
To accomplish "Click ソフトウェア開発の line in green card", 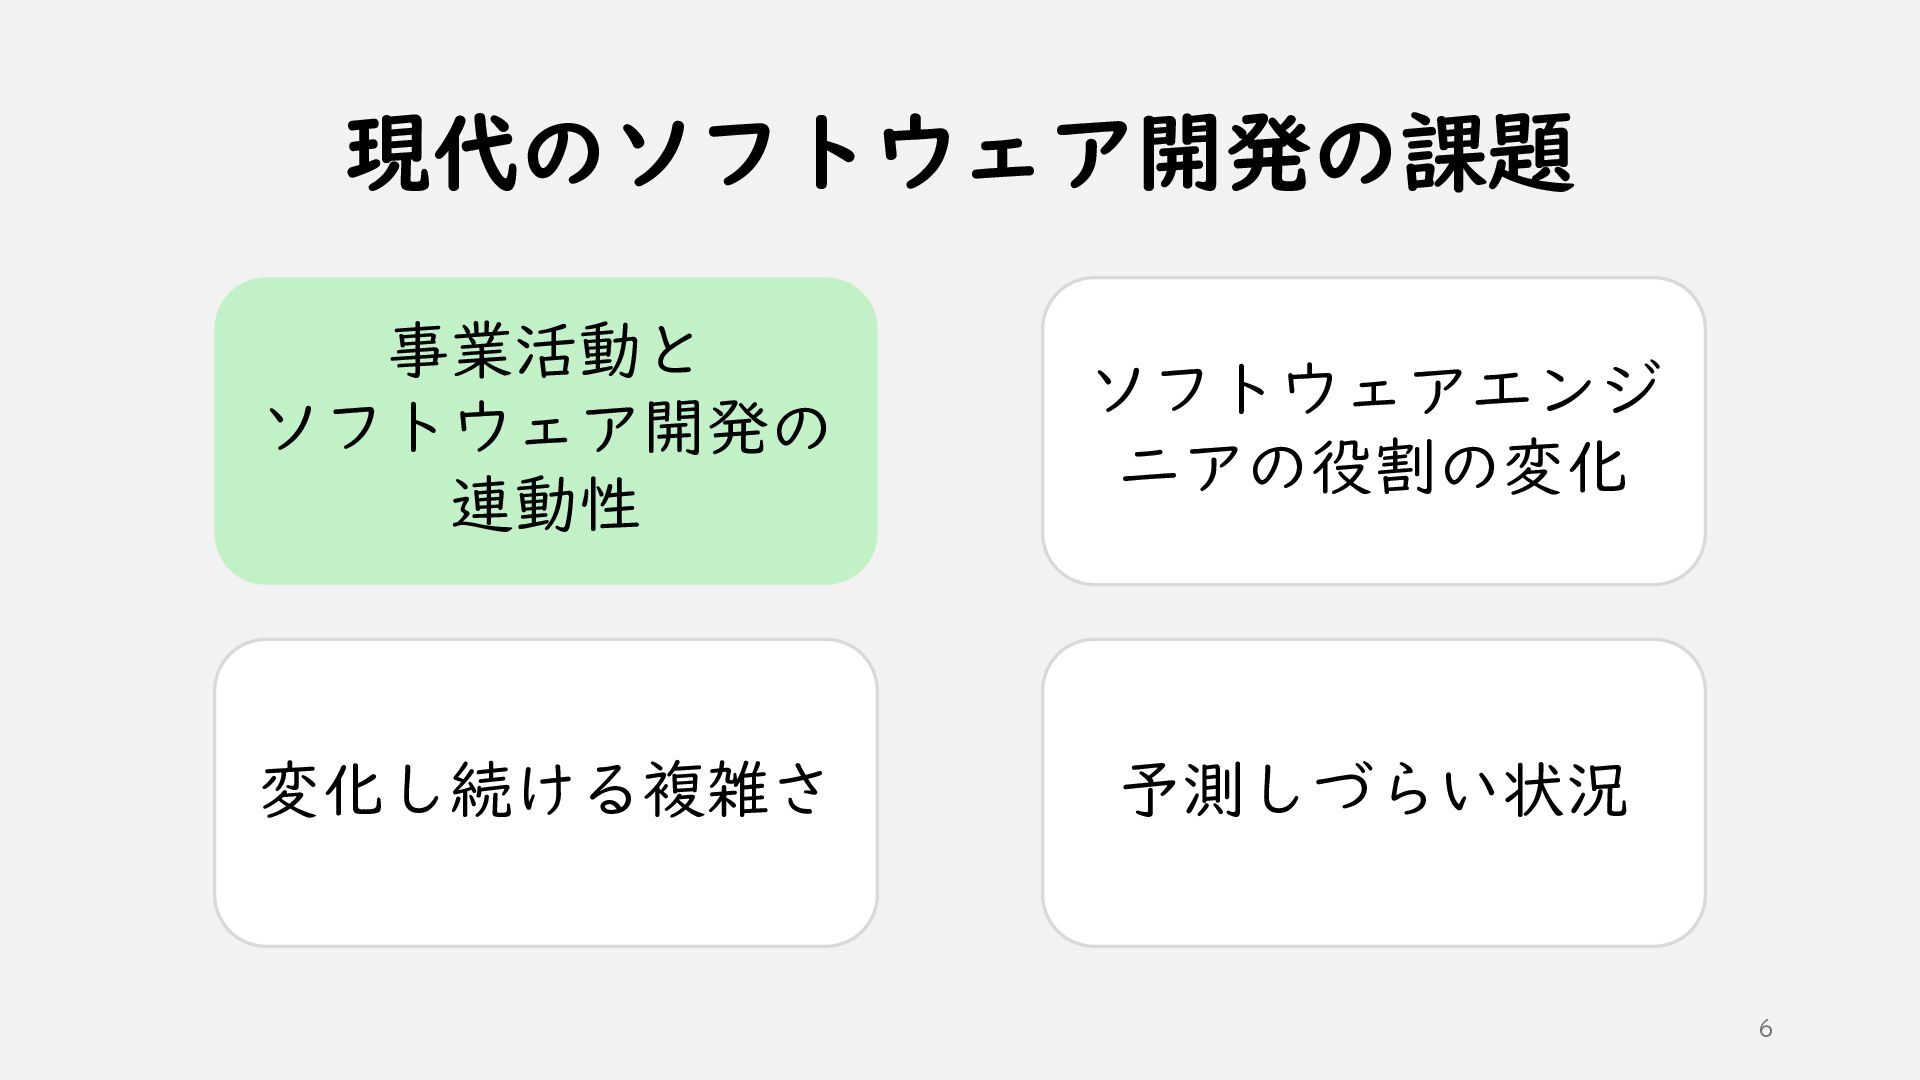I will (547, 428).
